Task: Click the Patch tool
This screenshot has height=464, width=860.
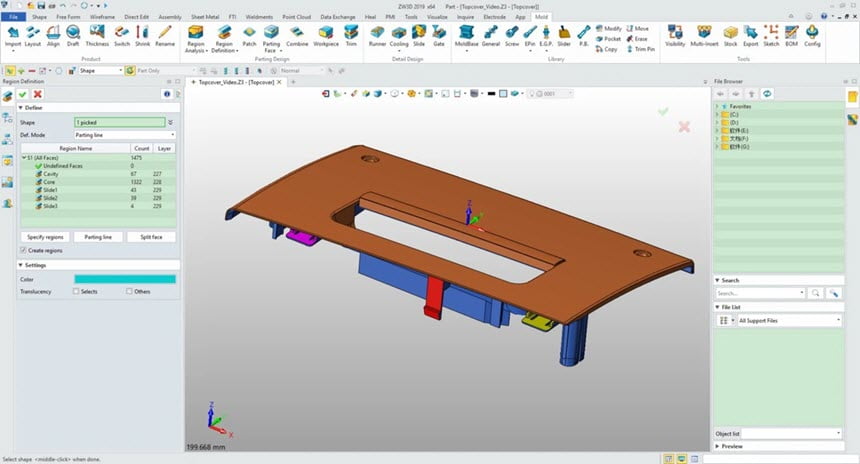Action: click(249, 37)
